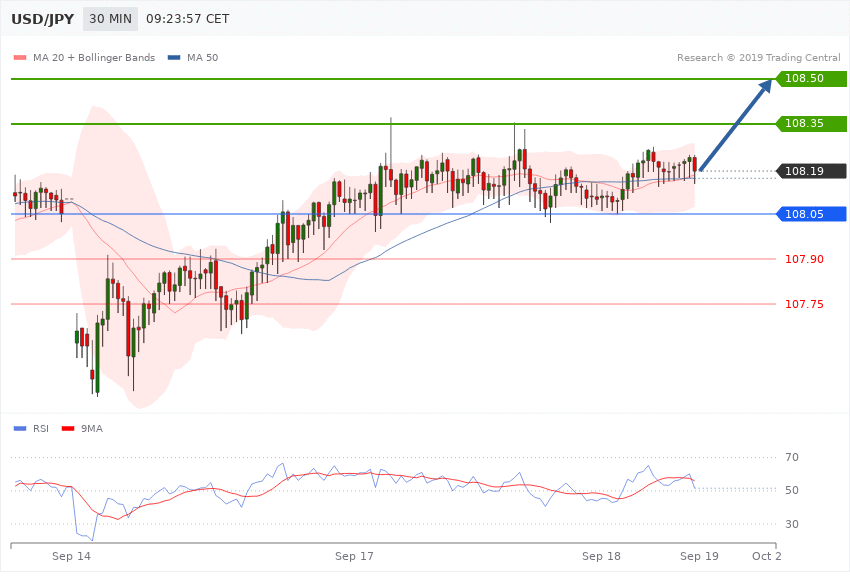Click the 107.75 red support label
Screen dimensions: 850x576
click(804, 304)
